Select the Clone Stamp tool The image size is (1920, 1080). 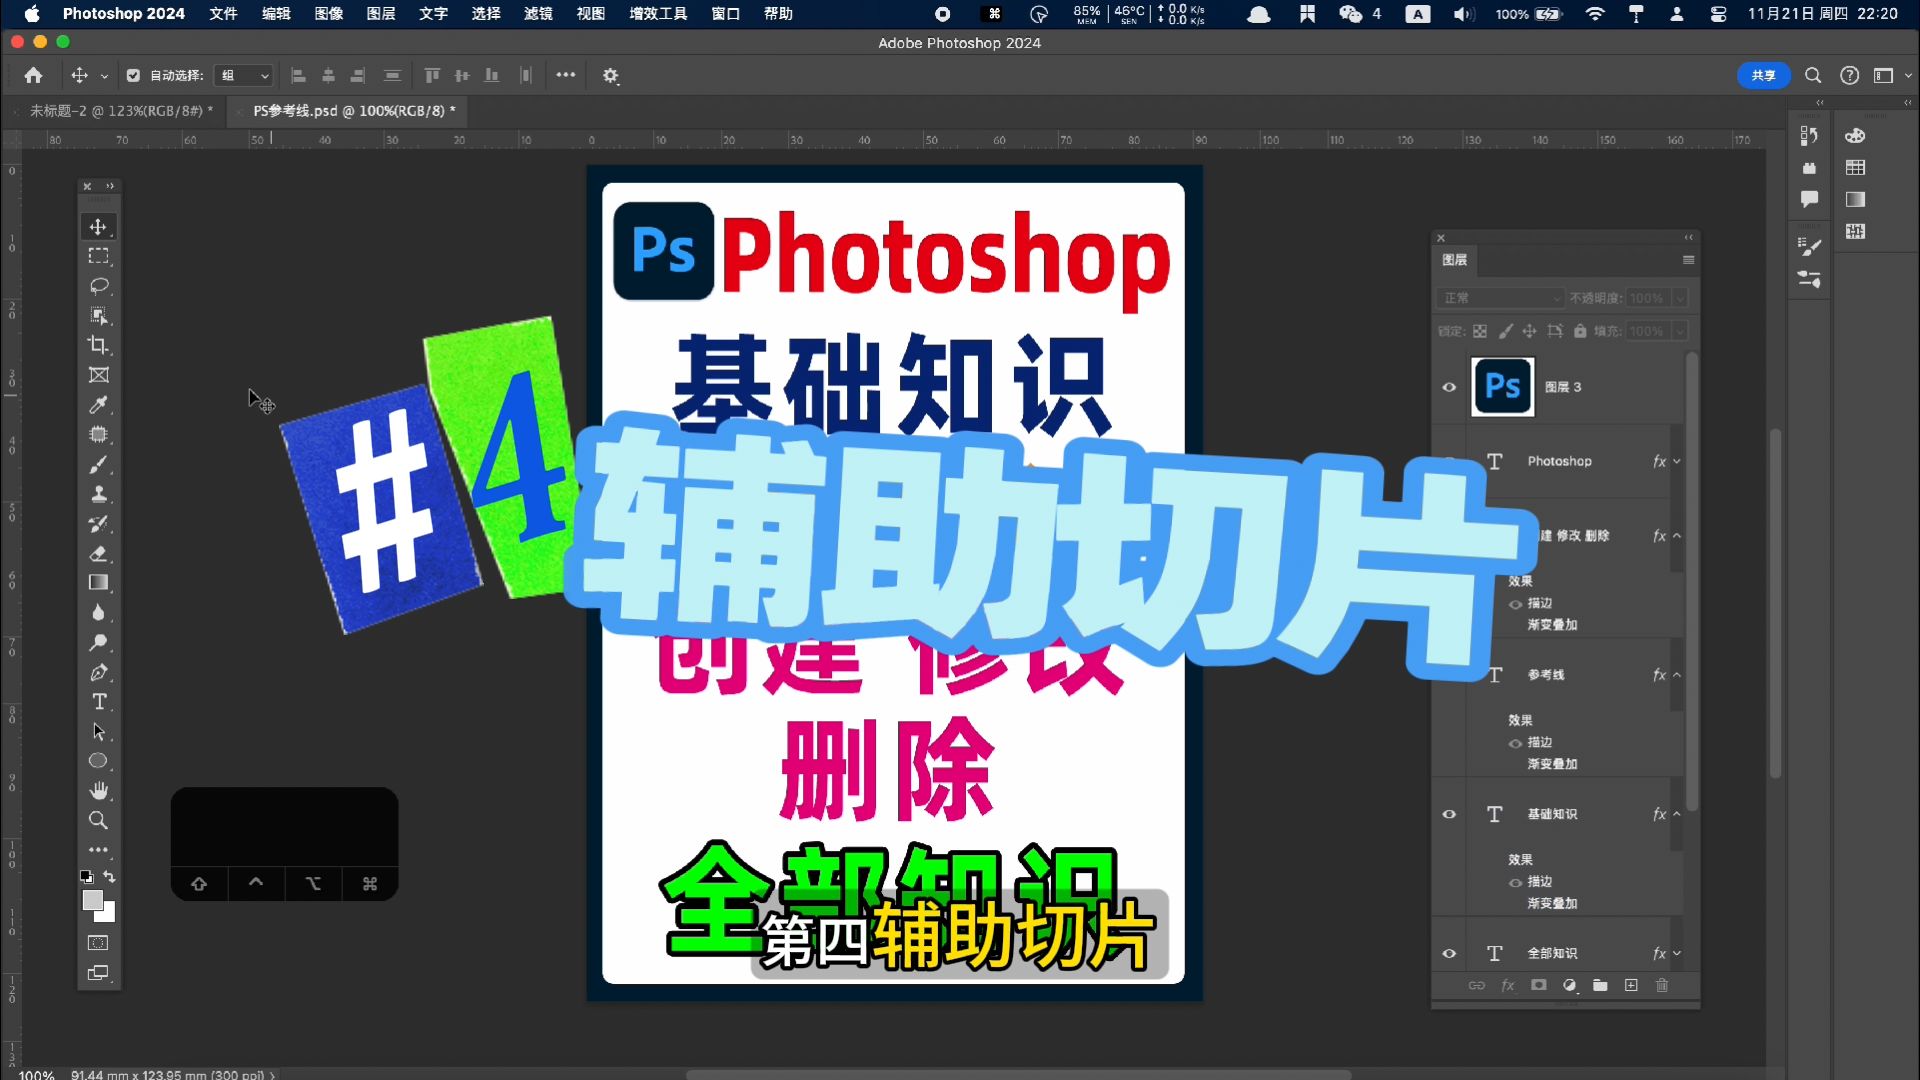click(98, 494)
